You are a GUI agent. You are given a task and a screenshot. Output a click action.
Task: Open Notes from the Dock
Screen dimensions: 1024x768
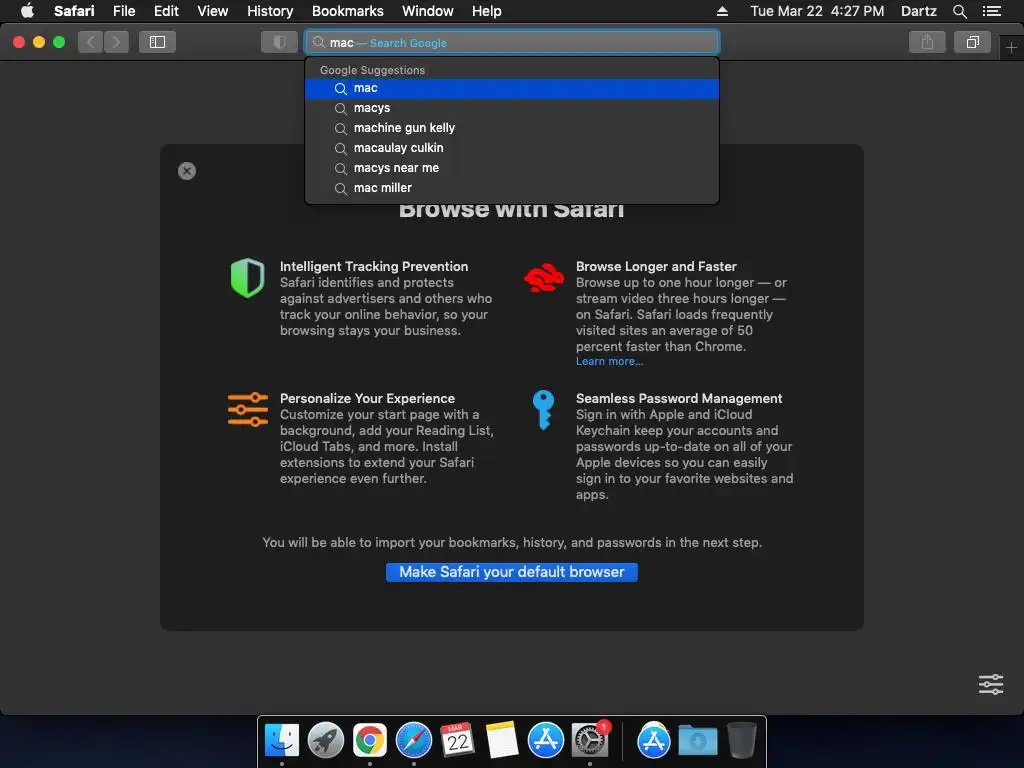click(x=502, y=741)
